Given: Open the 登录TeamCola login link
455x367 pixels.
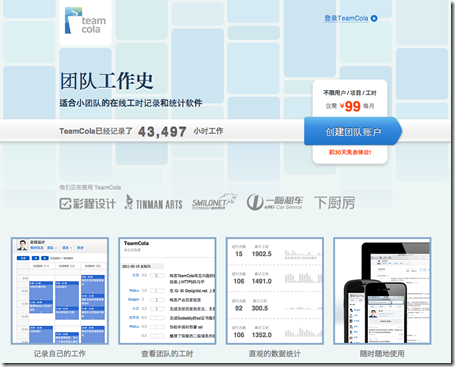Looking at the screenshot, I should pyautogui.click(x=346, y=18).
